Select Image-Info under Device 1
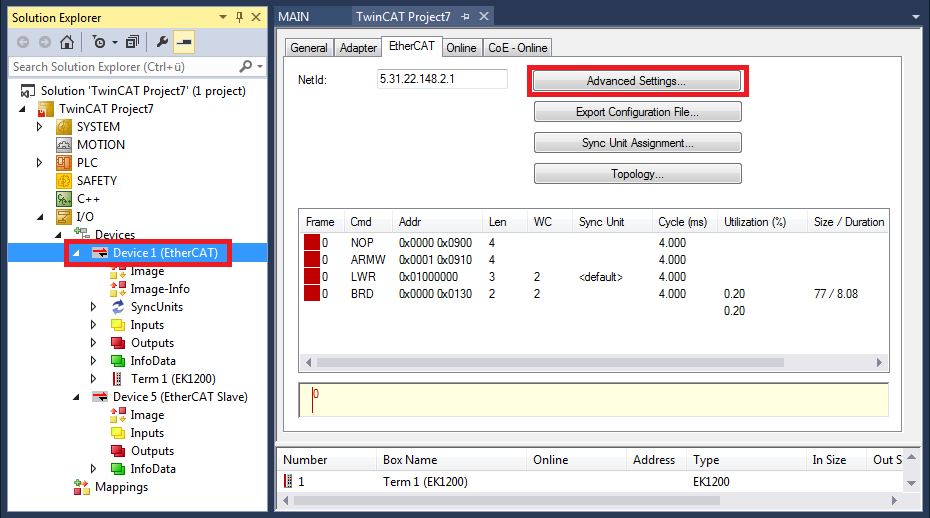This screenshot has height=518, width=930. pos(160,289)
